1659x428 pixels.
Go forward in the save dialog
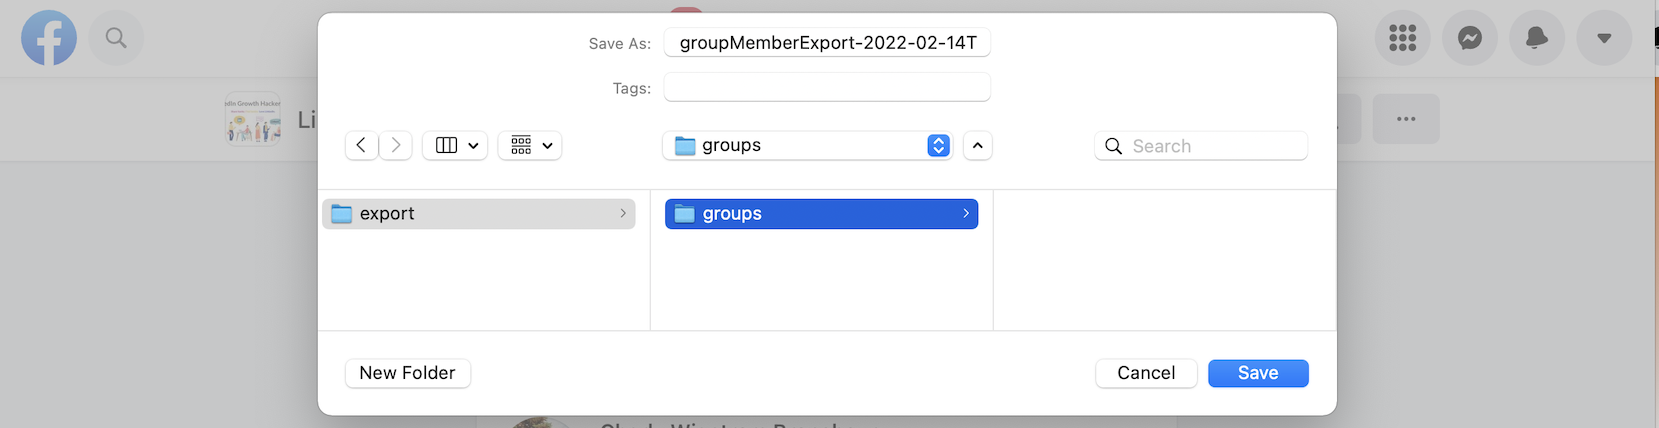tap(396, 145)
